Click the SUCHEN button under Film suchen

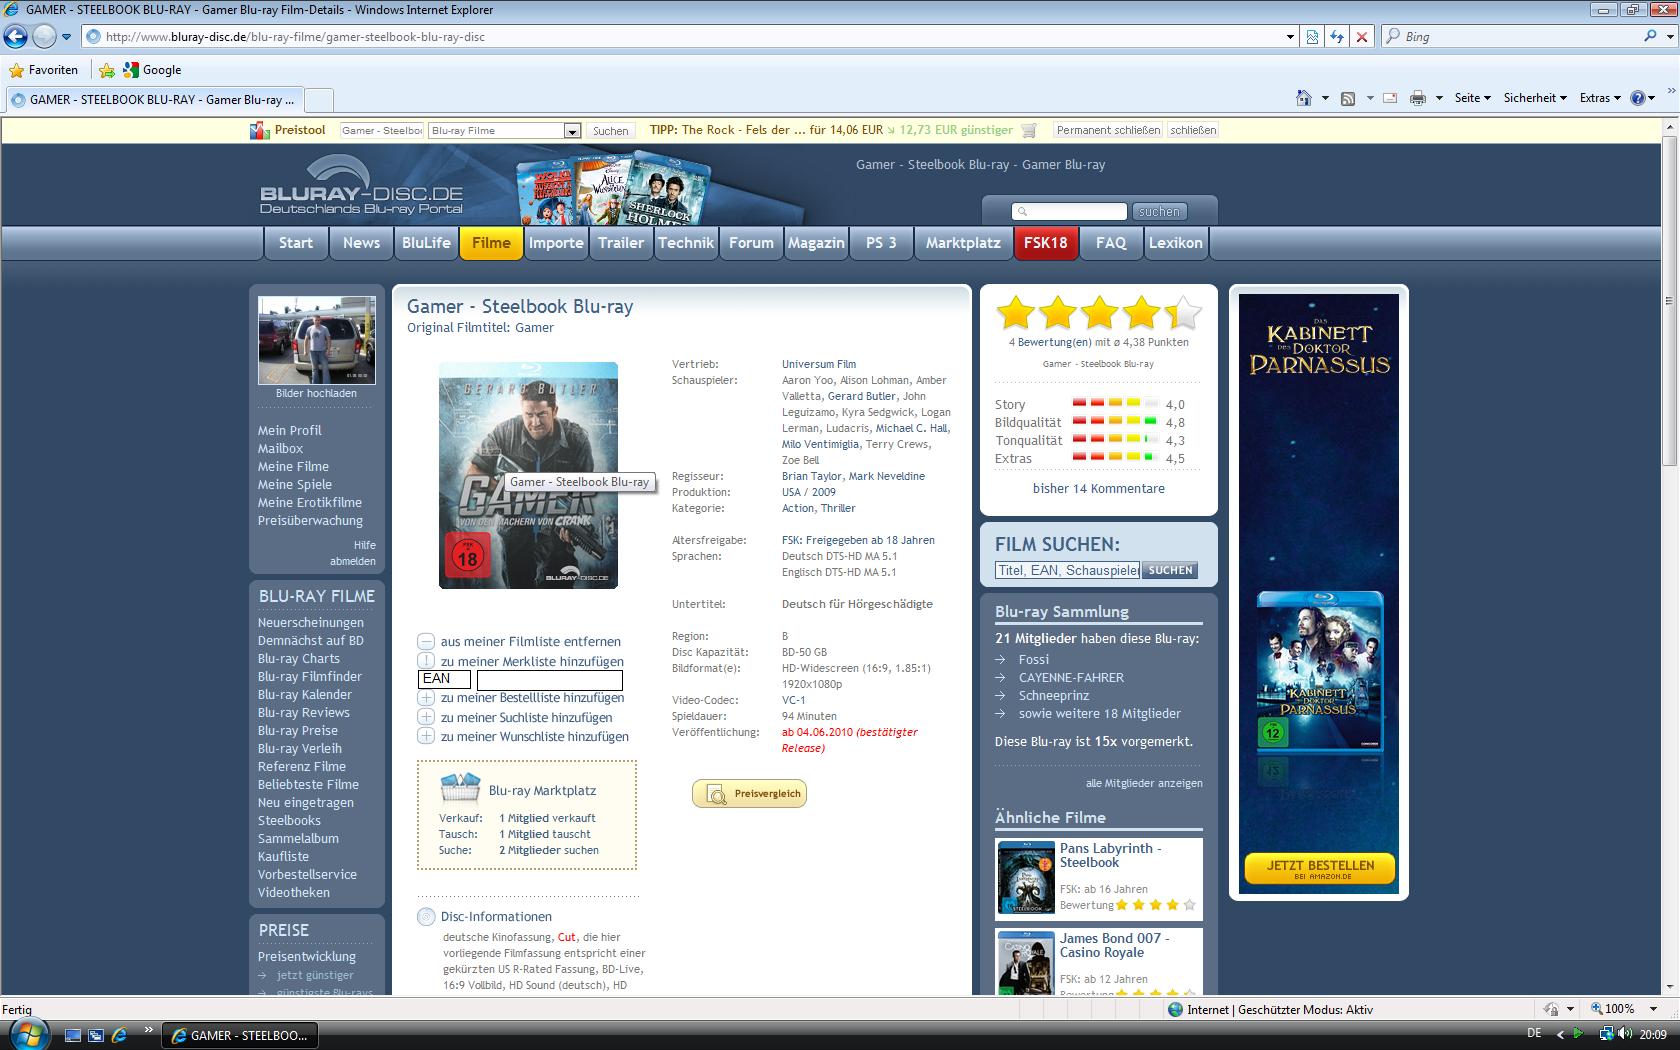[x=1170, y=570]
